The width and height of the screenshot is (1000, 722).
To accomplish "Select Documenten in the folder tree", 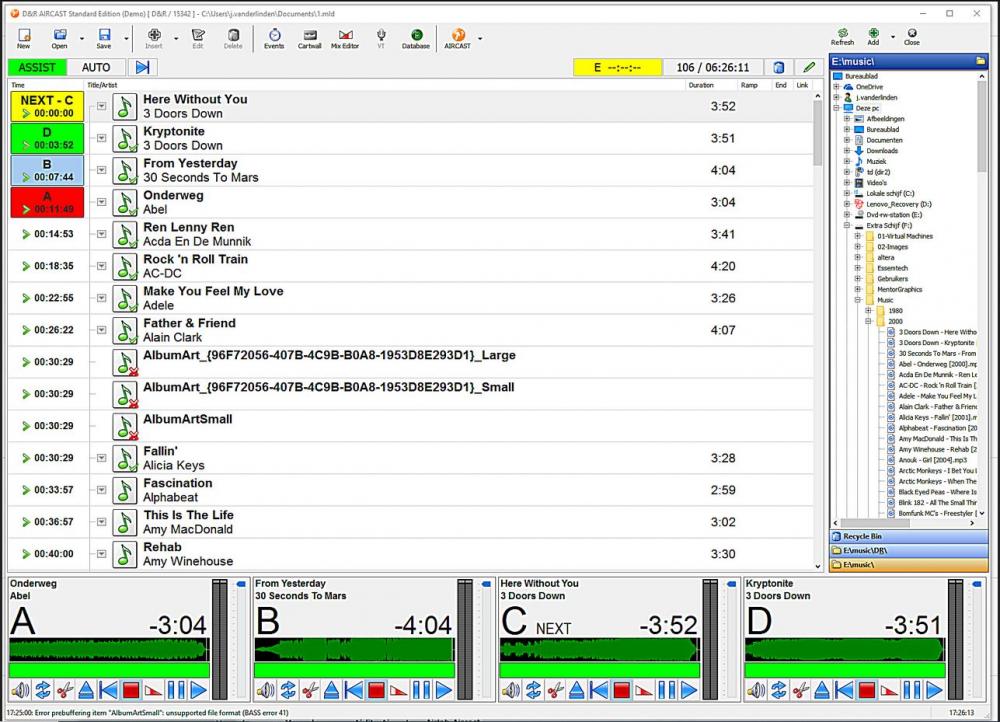I will click(x=884, y=140).
